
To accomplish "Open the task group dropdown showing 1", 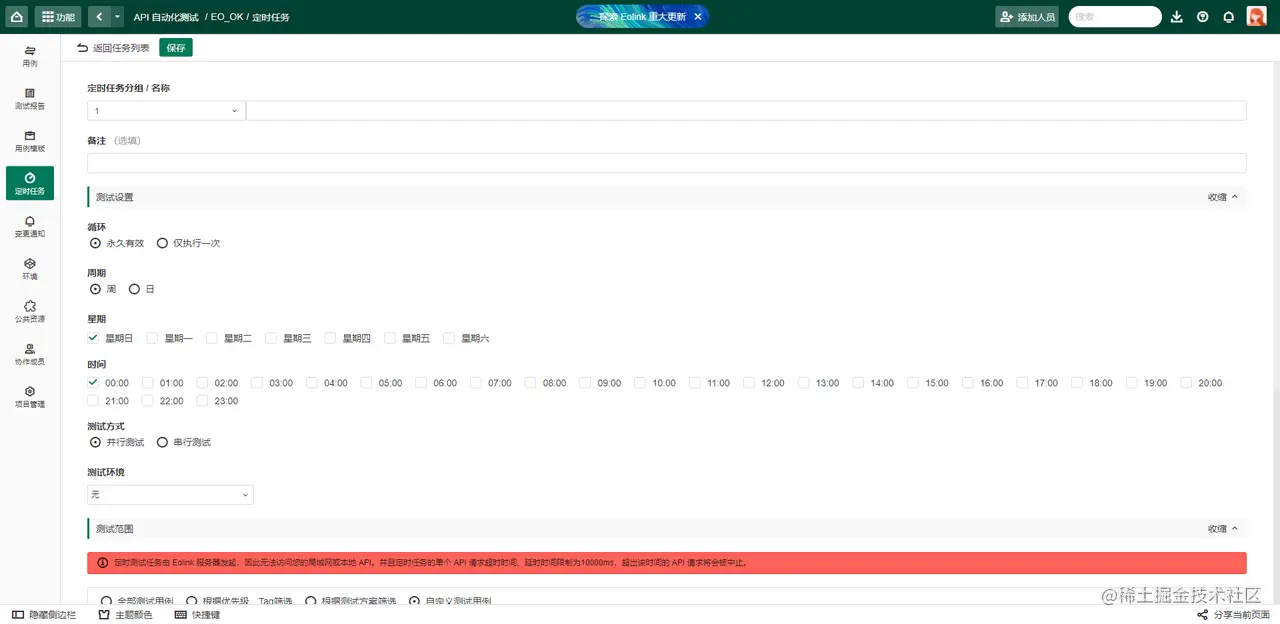I will click(x=166, y=111).
